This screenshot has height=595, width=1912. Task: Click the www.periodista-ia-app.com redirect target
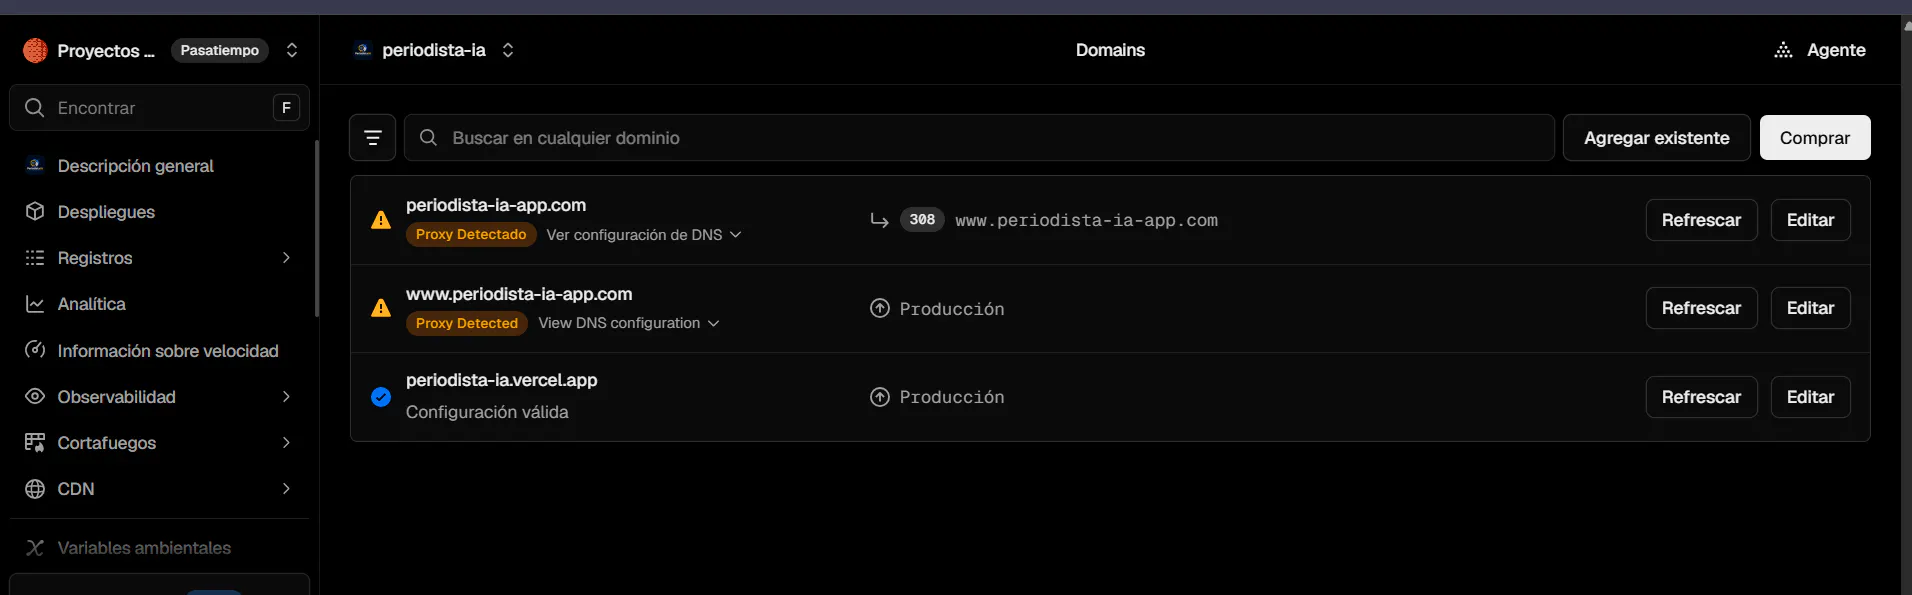click(x=1087, y=220)
